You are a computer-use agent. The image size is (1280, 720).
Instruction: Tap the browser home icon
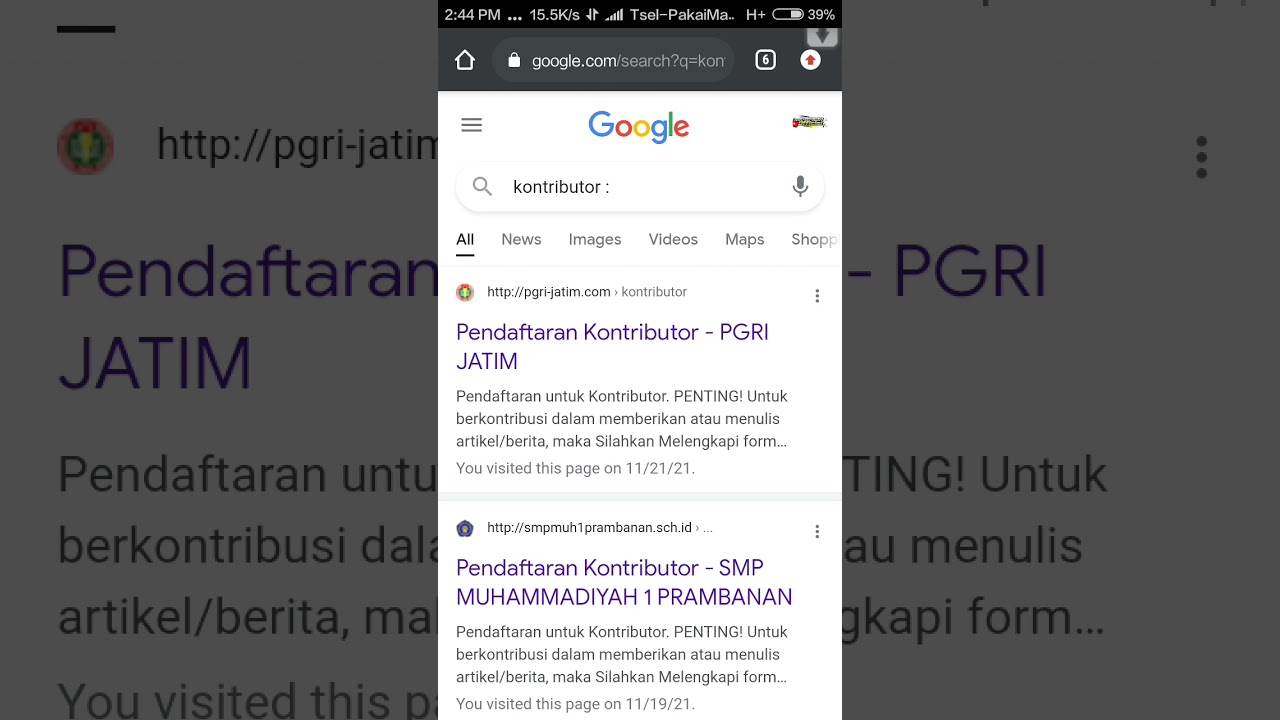pos(465,61)
